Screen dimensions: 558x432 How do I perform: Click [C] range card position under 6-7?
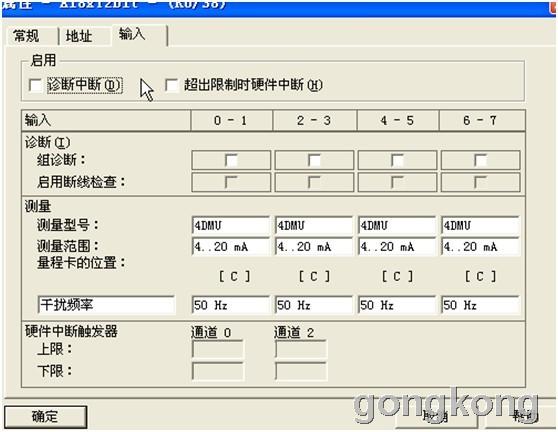tap(480, 276)
